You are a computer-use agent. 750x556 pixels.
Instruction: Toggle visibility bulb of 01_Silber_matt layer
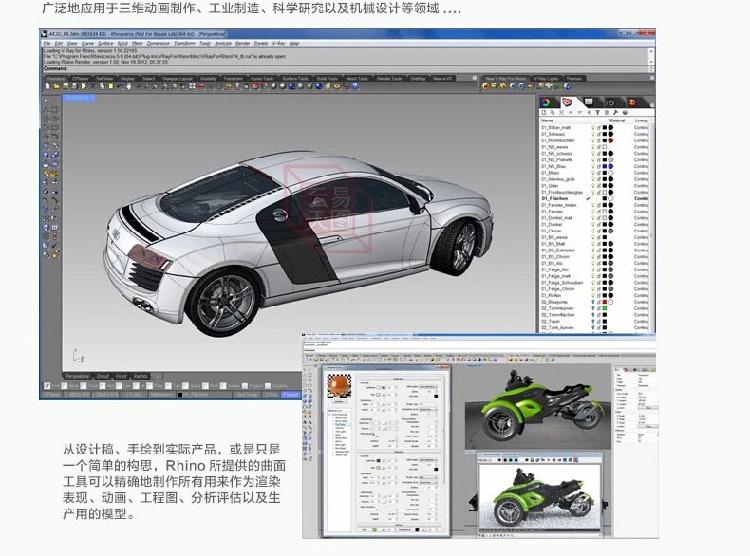[593, 128]
